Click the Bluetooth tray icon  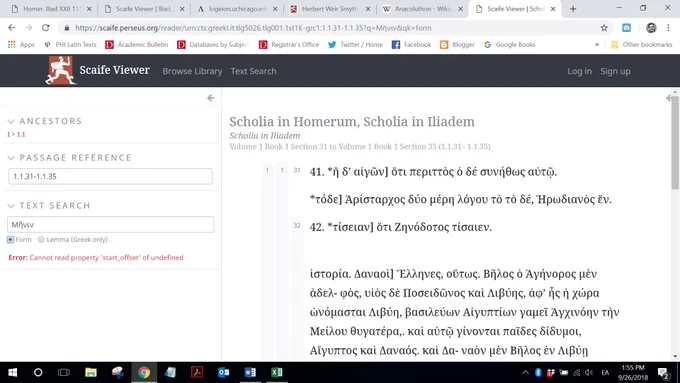(538, 373)
